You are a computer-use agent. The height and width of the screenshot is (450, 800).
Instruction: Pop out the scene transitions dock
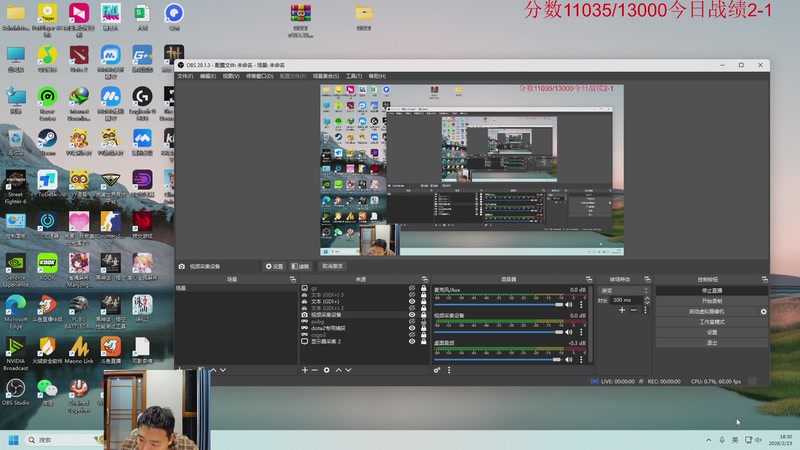(x=647, y=280)
